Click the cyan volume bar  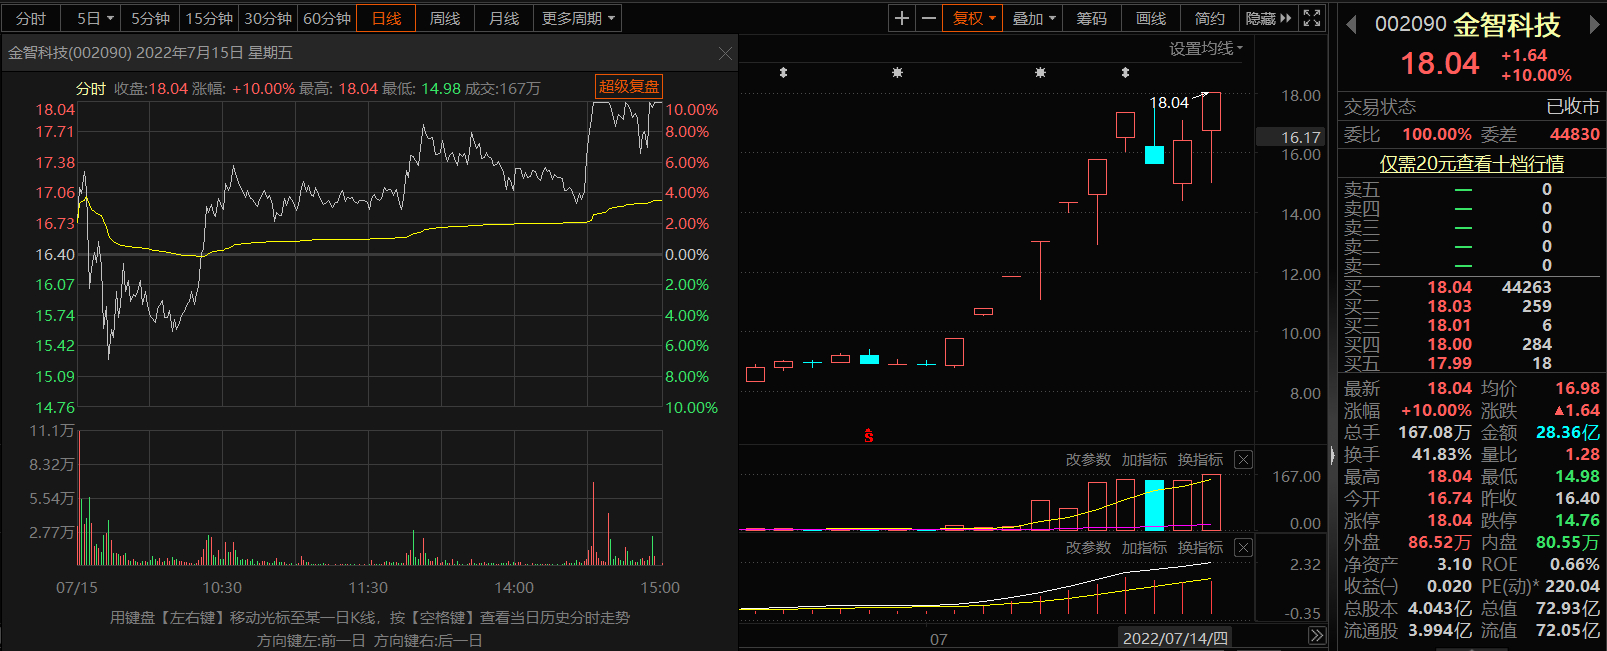pos(1154,505)
